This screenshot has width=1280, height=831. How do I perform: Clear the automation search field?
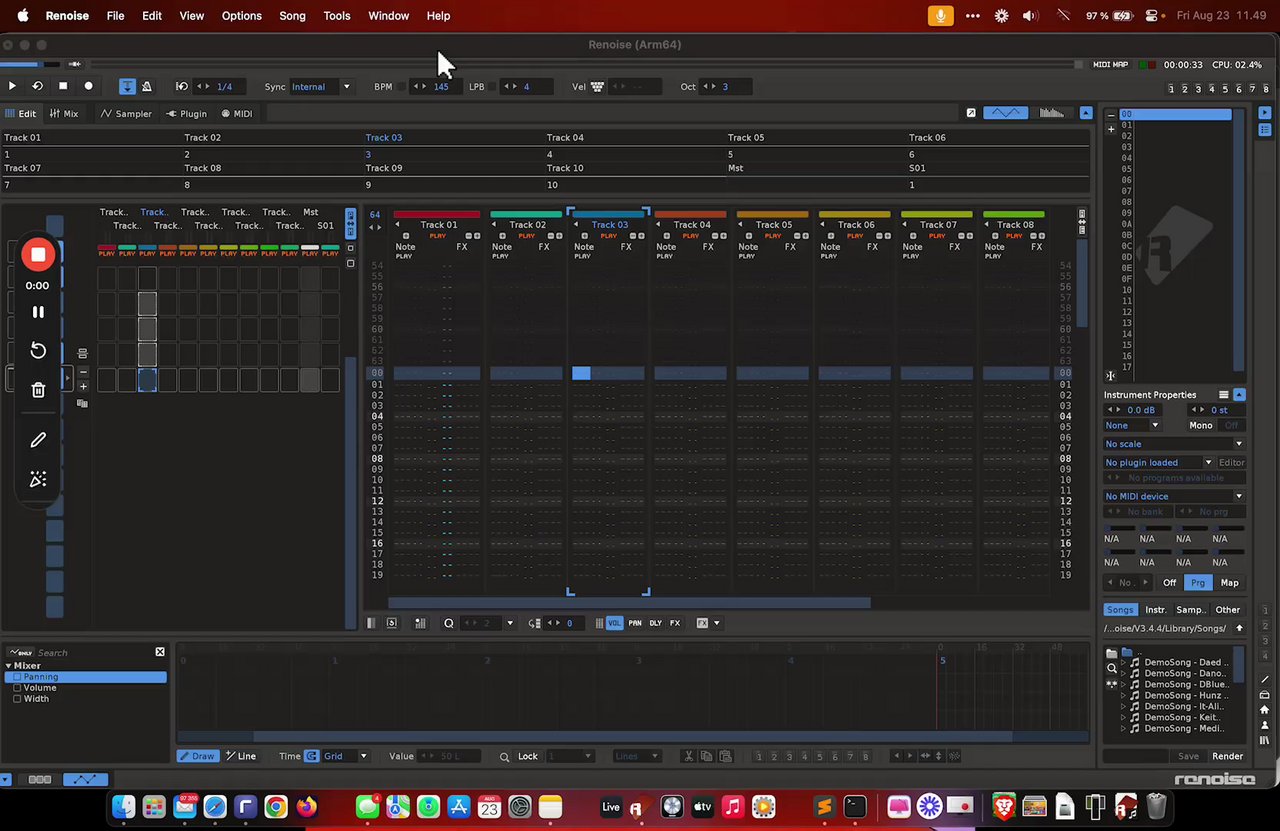(160, 652)
